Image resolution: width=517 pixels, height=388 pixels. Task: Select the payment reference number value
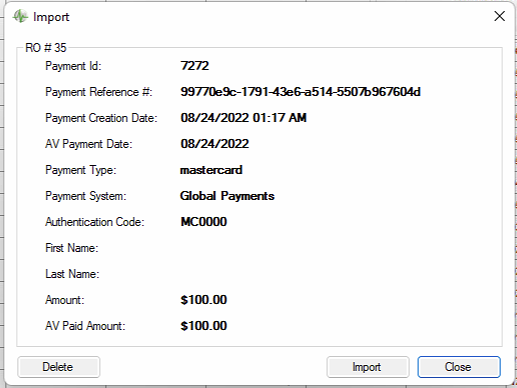coord(300,92)
